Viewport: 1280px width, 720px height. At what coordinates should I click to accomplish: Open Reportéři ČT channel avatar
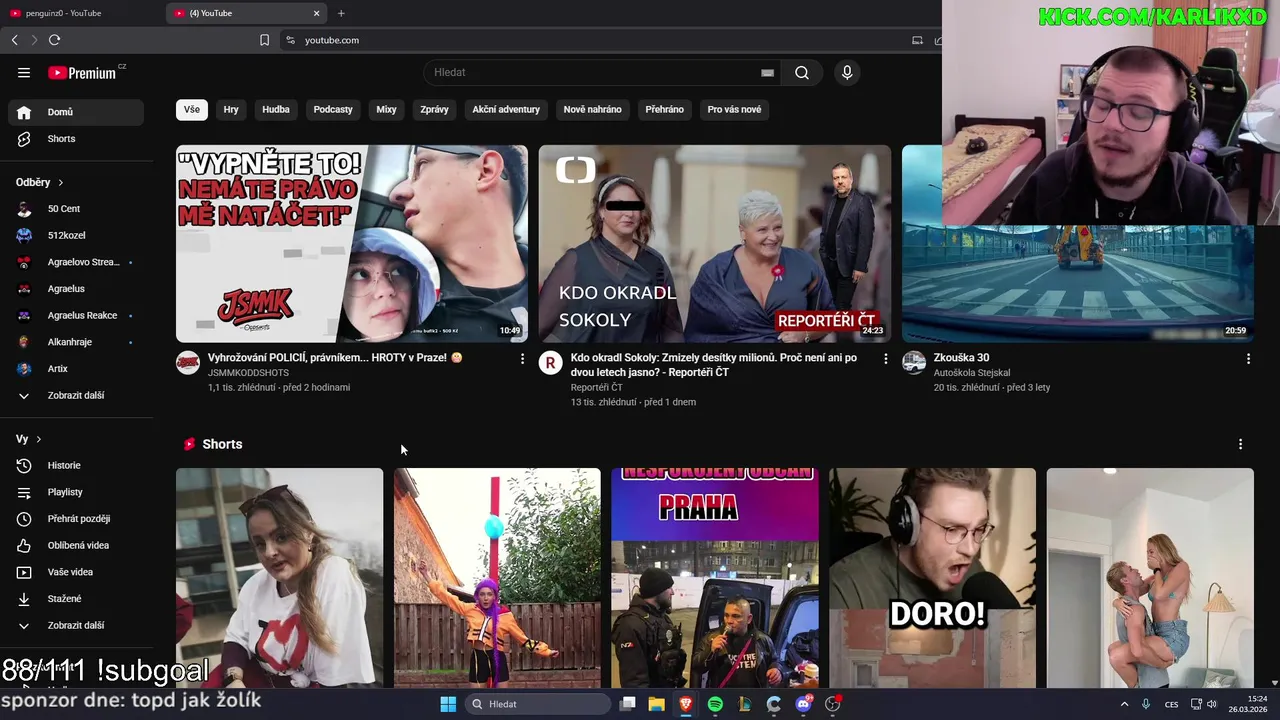(x=550, y=362)
